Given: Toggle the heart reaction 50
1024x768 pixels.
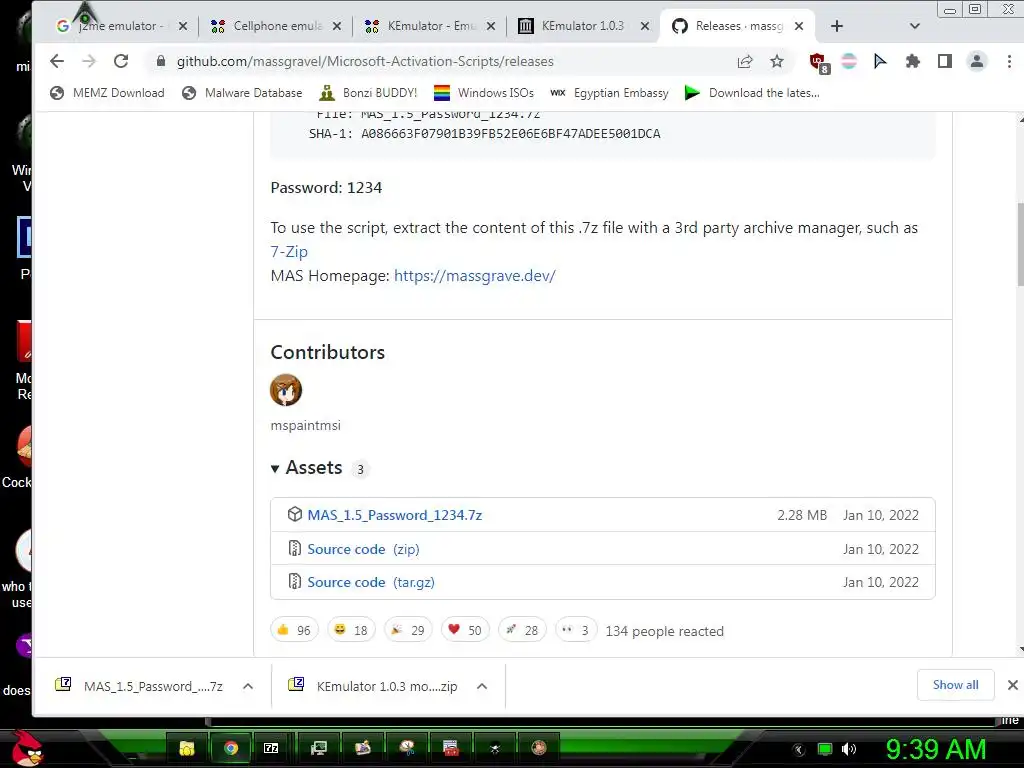Looking at the screenshot, I should [465, 630].
